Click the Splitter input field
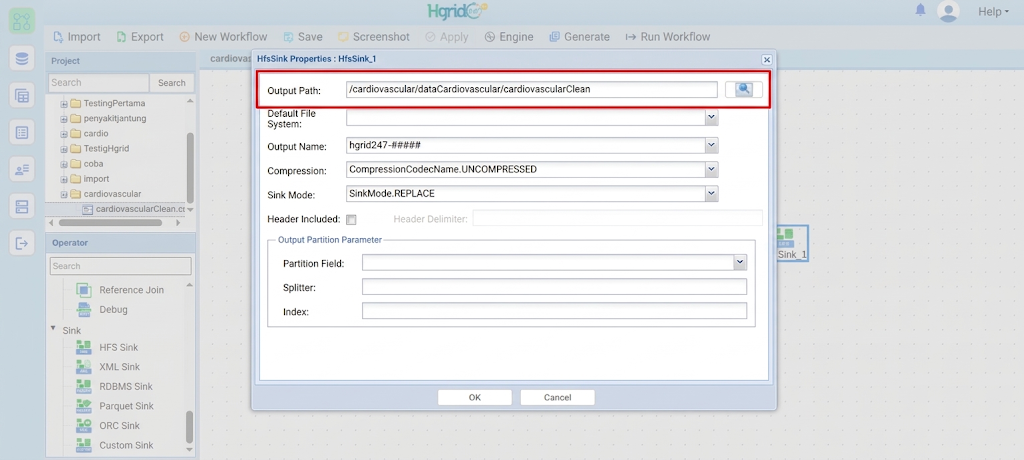This screenshot has width=1024, height=460. 554,287
